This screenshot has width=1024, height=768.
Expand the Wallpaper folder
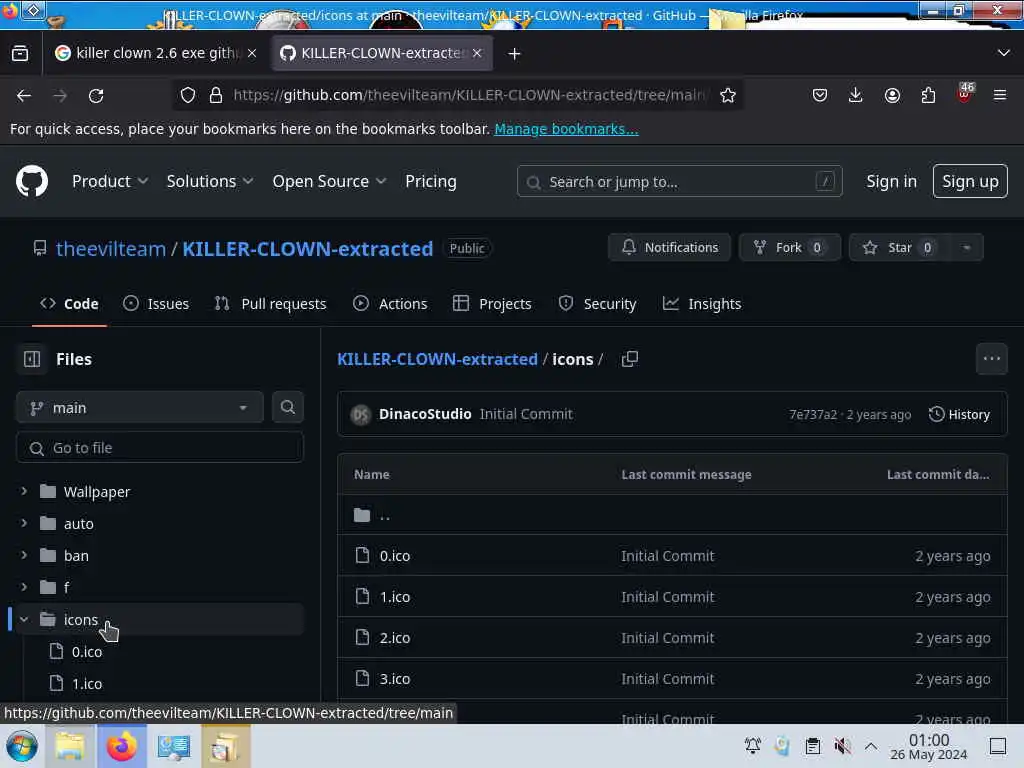coord(24,491)
